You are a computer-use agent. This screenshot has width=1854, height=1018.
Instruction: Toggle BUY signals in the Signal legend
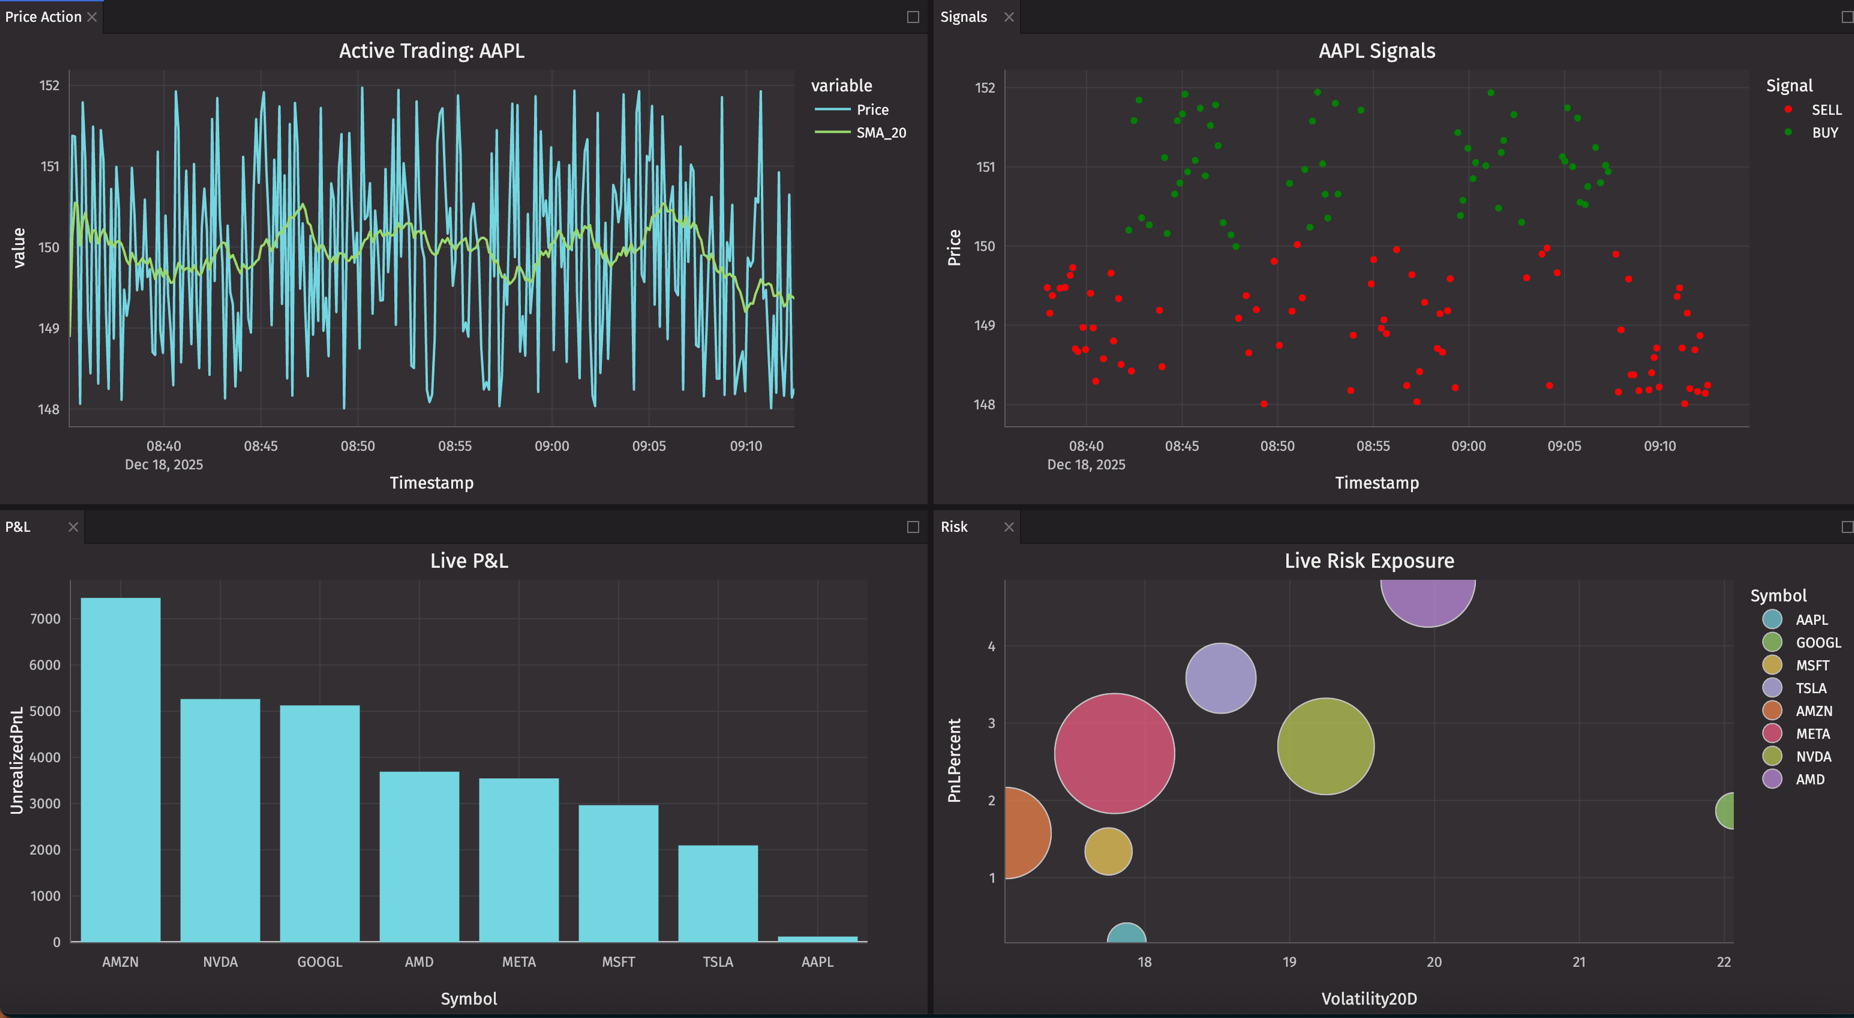coord(1824,133)
